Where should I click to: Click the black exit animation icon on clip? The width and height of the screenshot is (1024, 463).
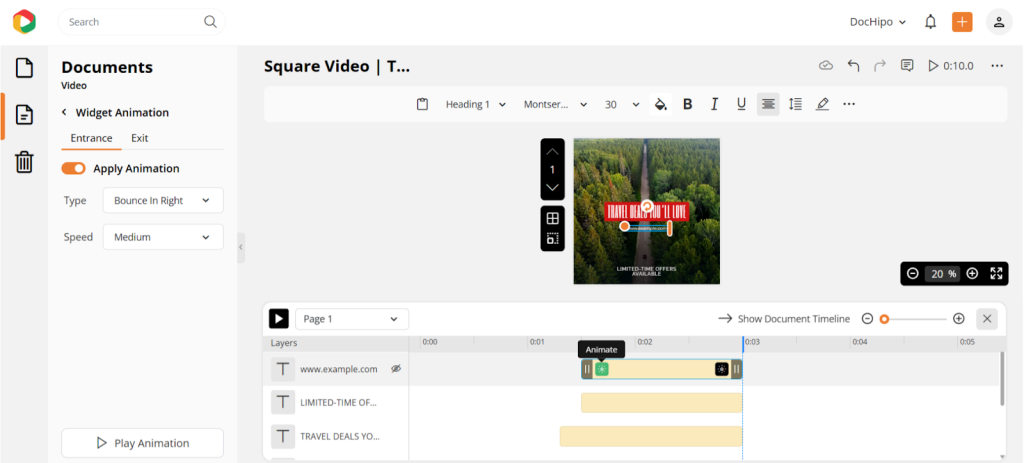[x=722, y=369]
